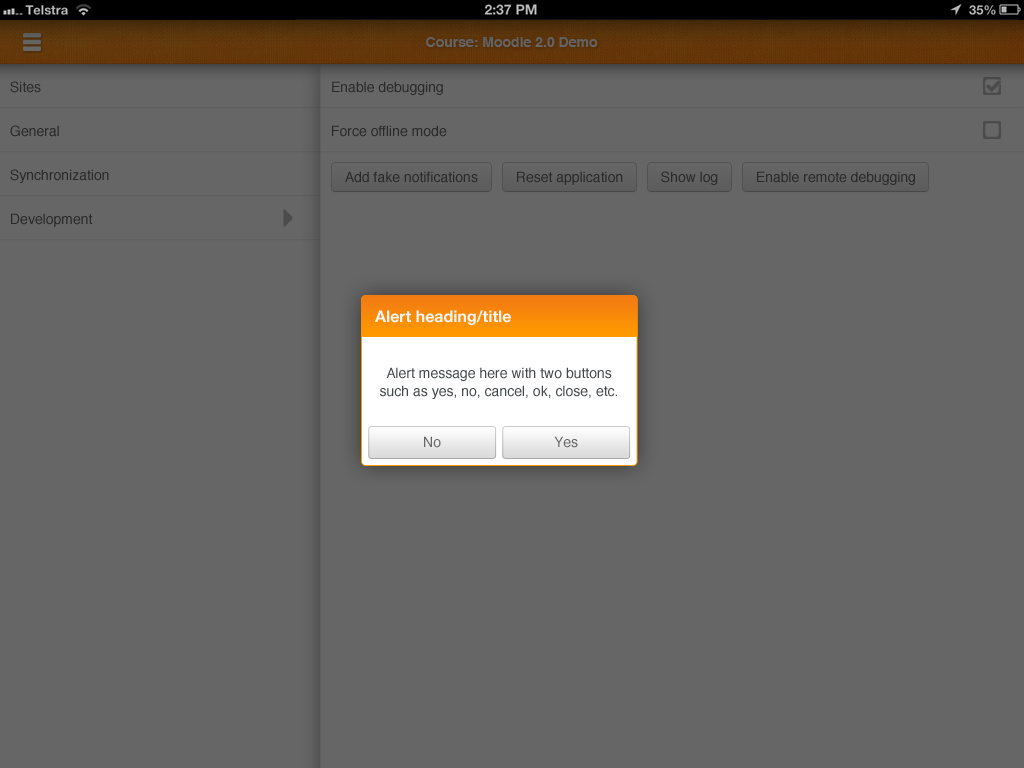1024x768 pixels.
Task: Tap the Wi-Fi status icon
Action: (83, 10)
